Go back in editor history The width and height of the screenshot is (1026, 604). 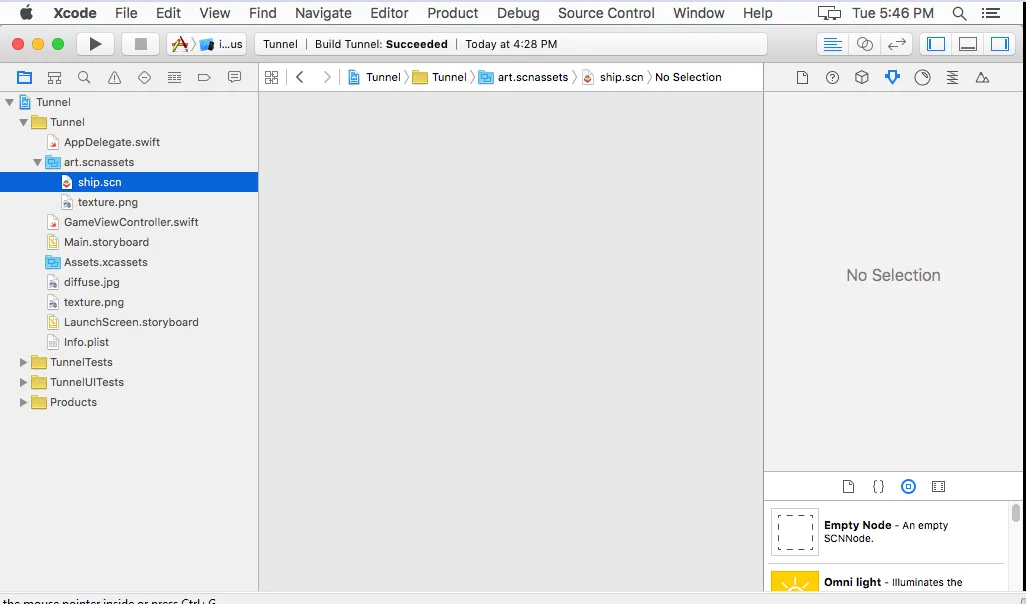tap(300, 77)
